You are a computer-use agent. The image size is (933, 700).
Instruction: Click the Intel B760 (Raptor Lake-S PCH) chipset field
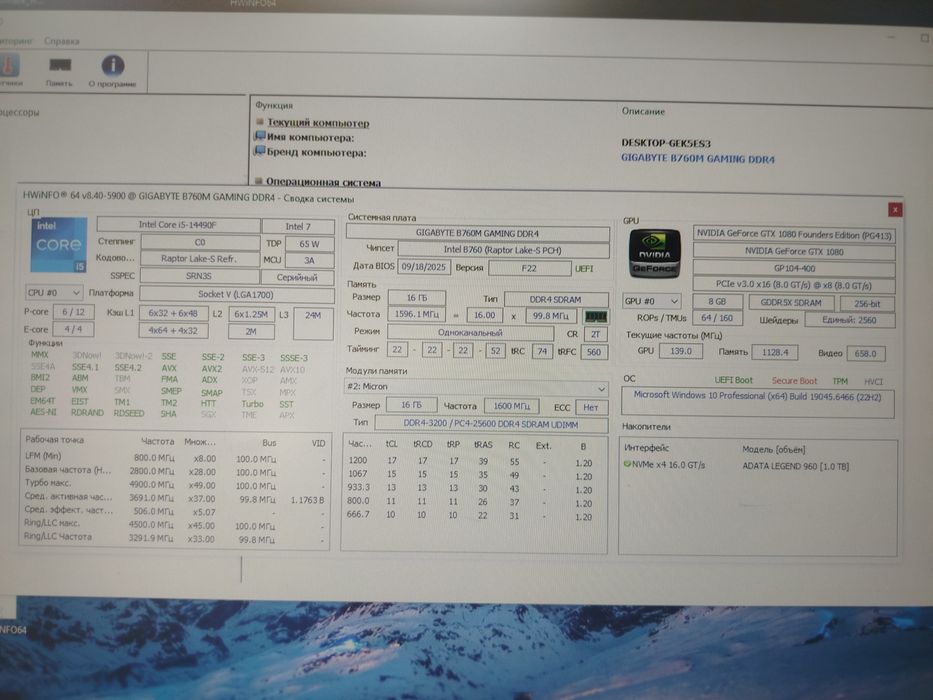(503, 250)
